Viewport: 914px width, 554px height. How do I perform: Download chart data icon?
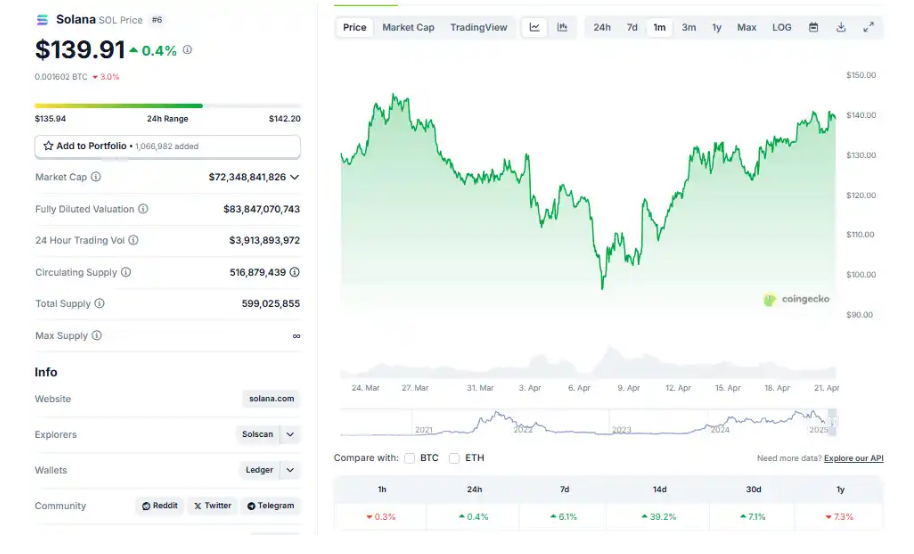coord(841,27)
